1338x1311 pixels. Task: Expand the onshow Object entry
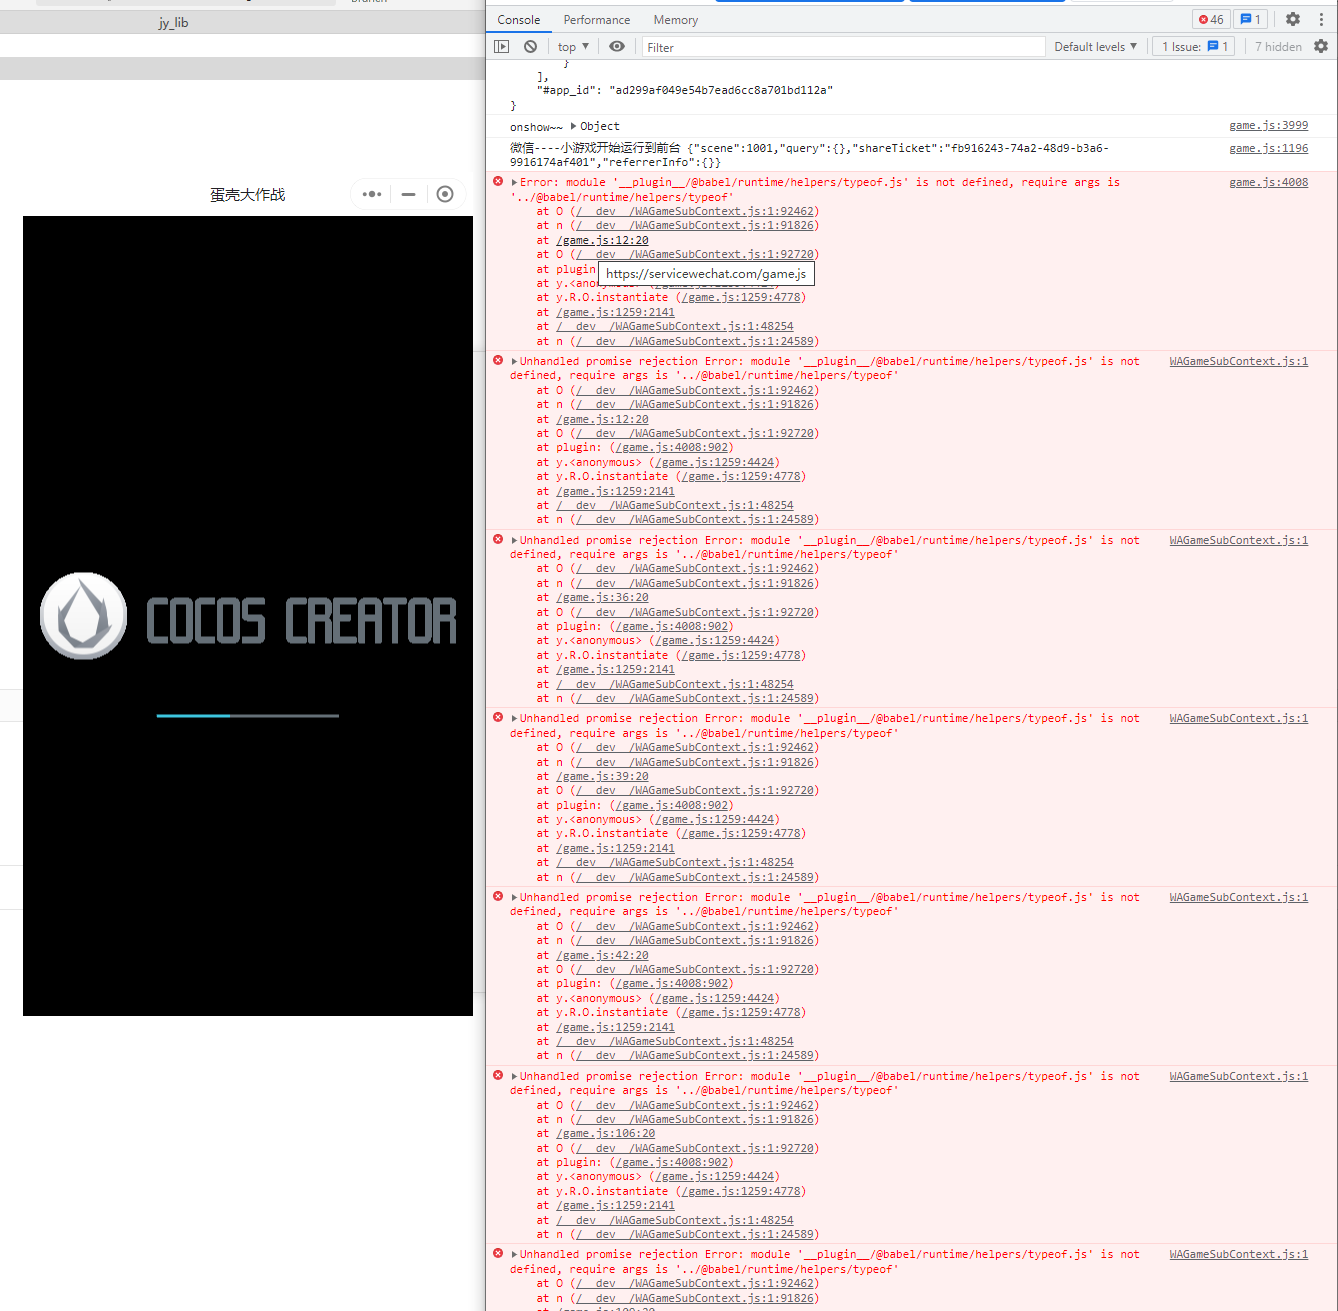[574, 126]
